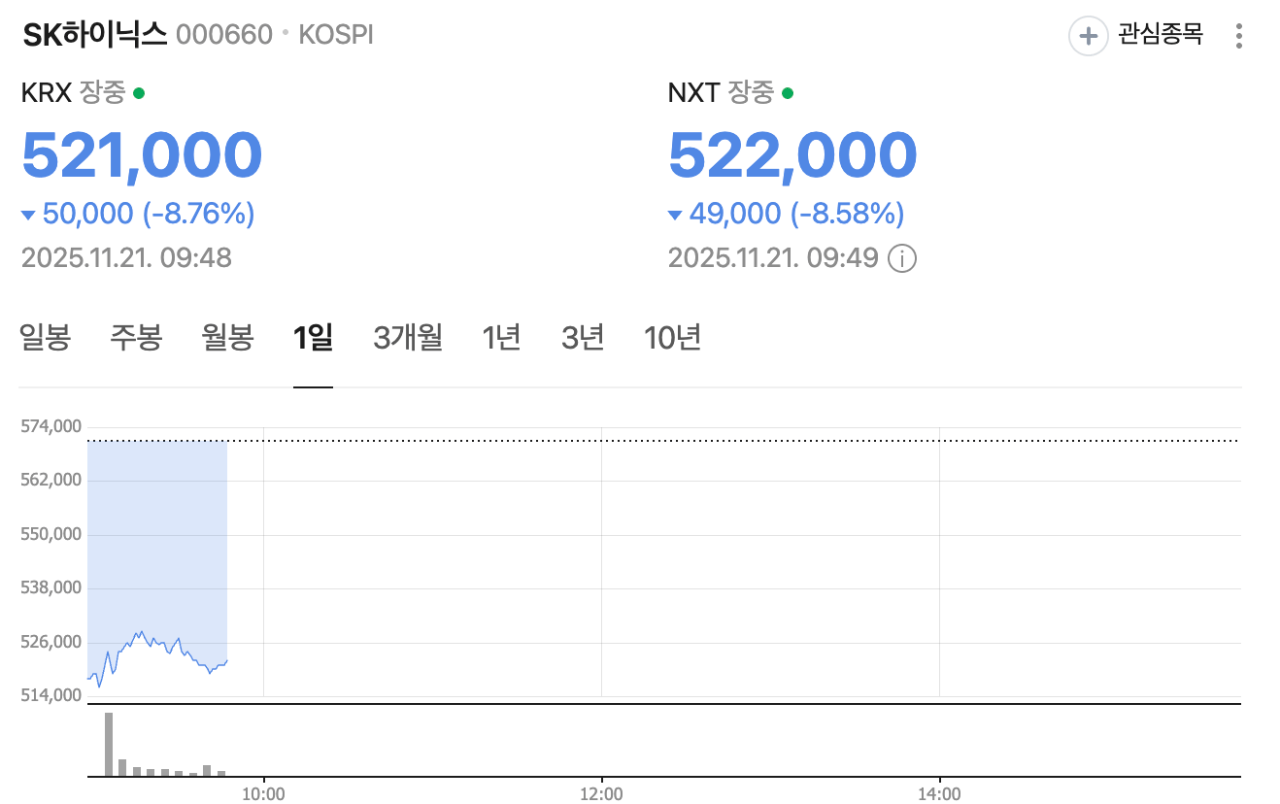The image size is (1280, 804).
Task: Click the info icon beside NXT timestamp
Action: (x=902, y=259)
